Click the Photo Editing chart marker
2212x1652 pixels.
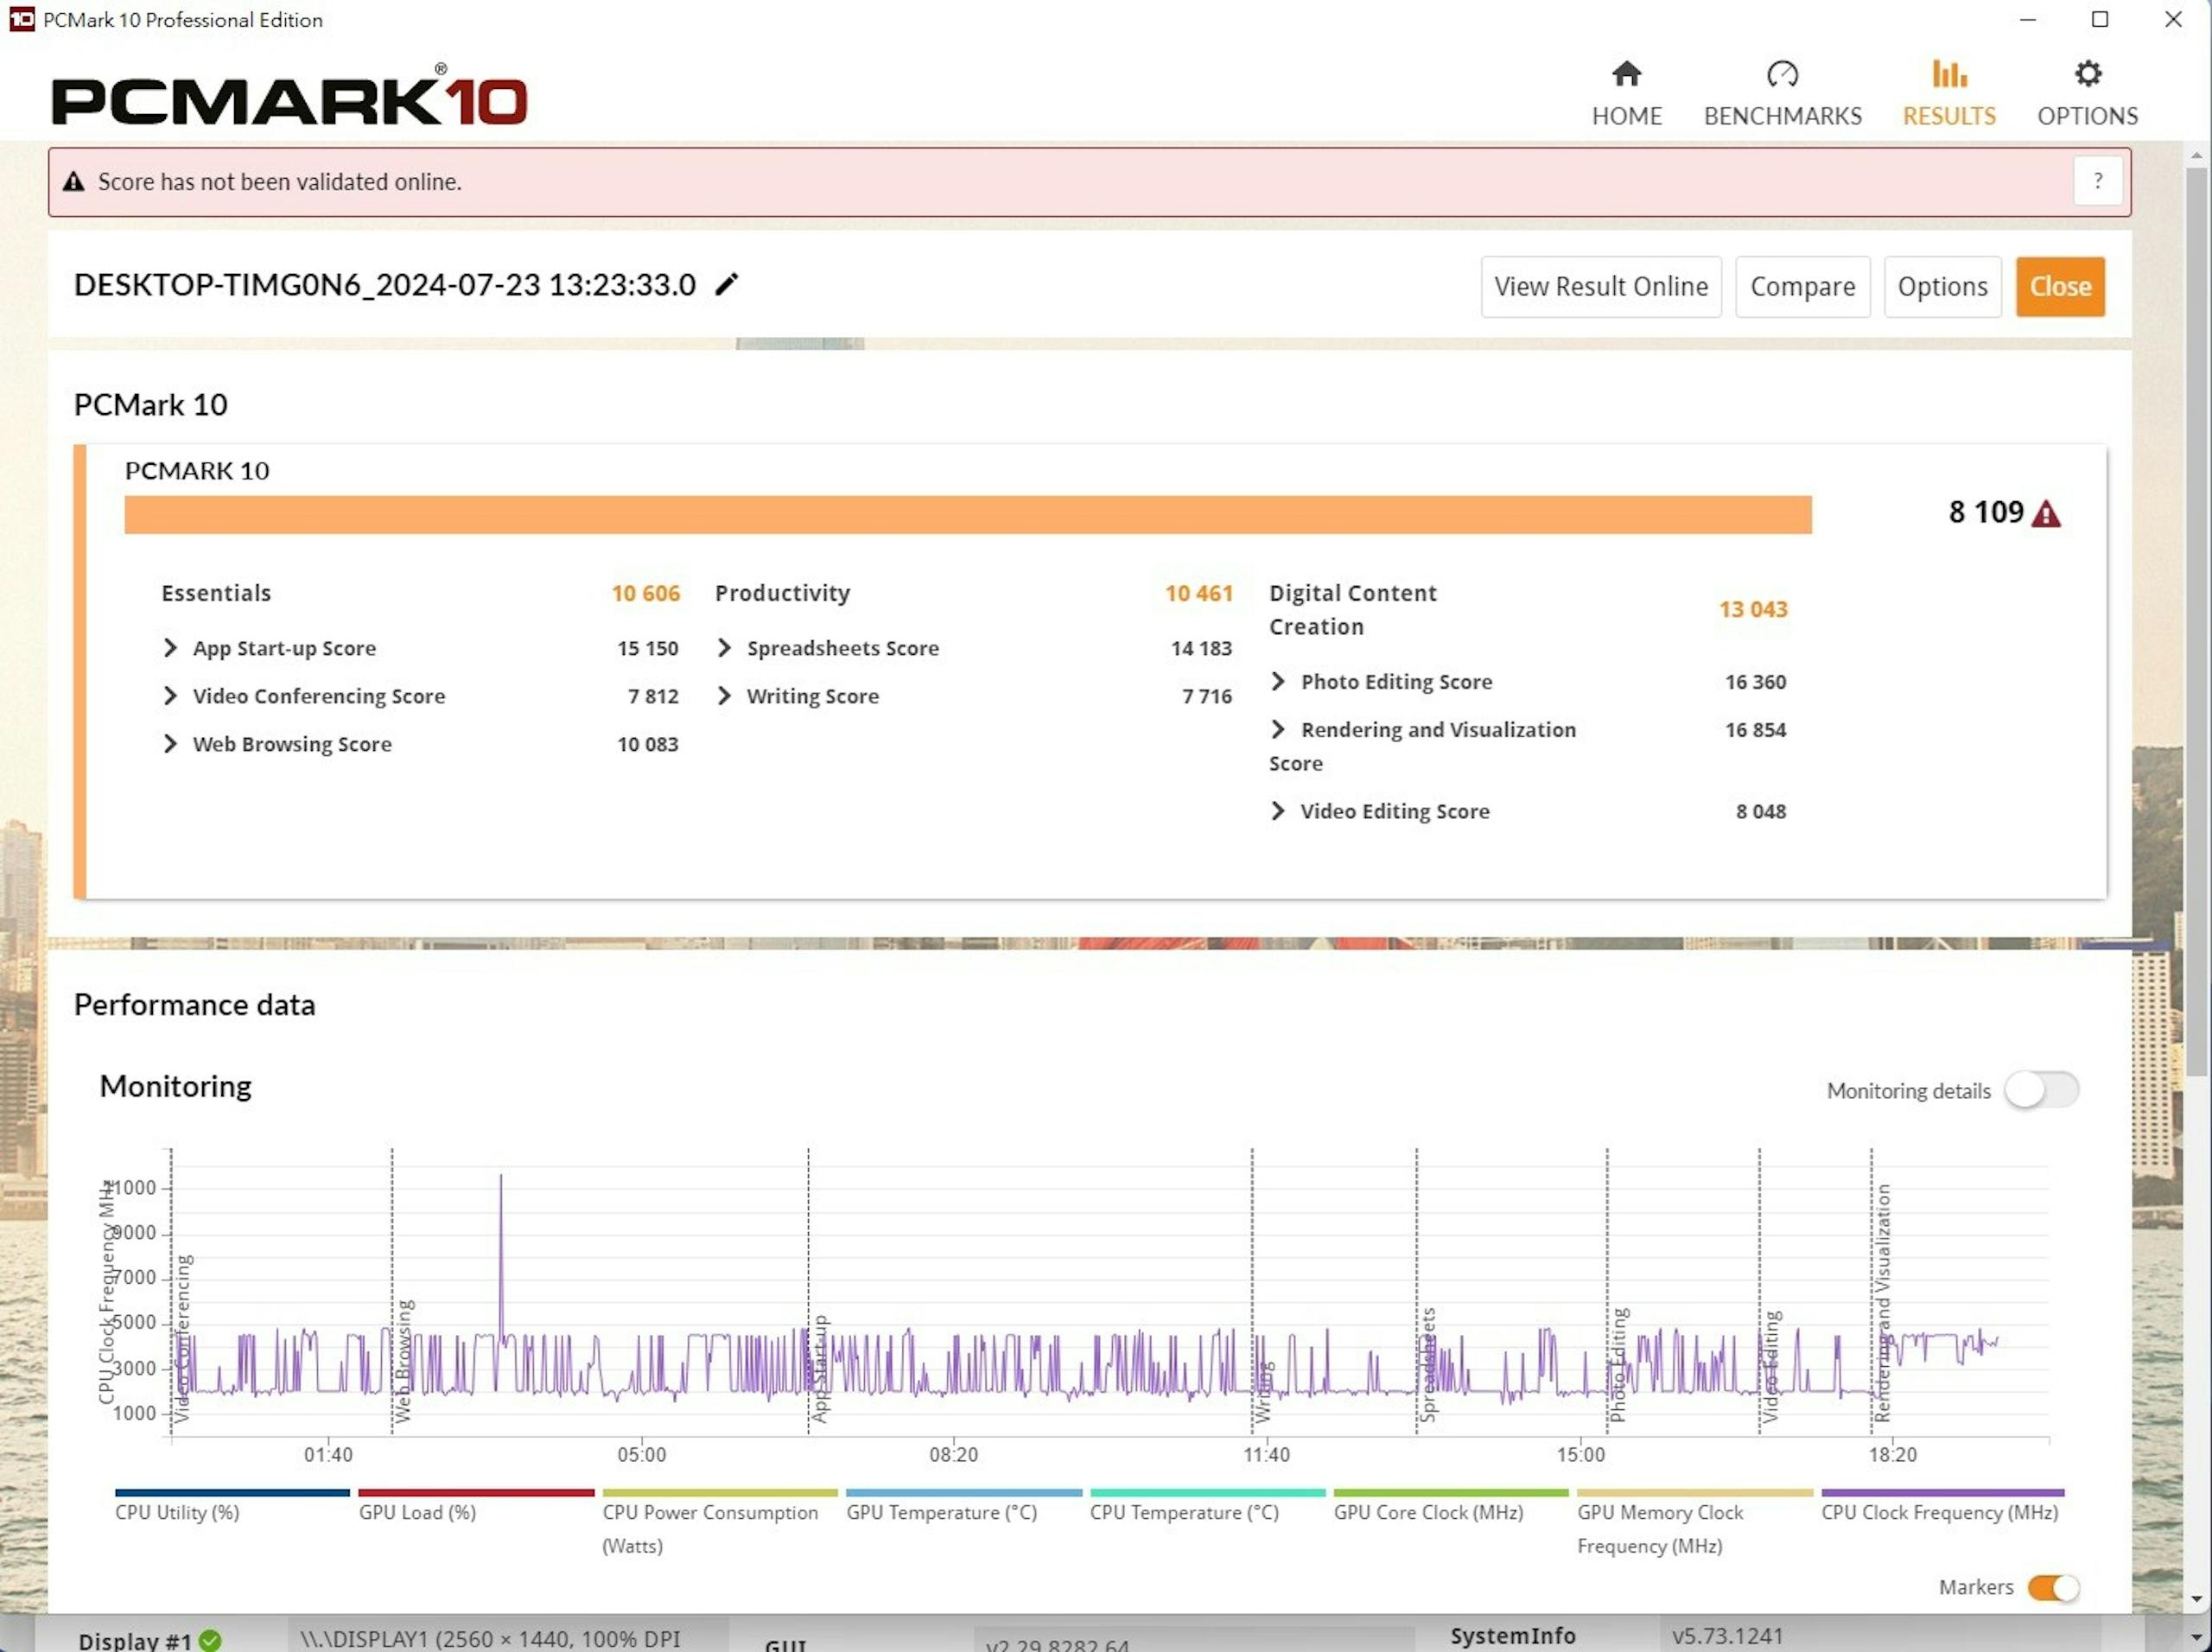pyautogui.click(x=1619, y=1364)
